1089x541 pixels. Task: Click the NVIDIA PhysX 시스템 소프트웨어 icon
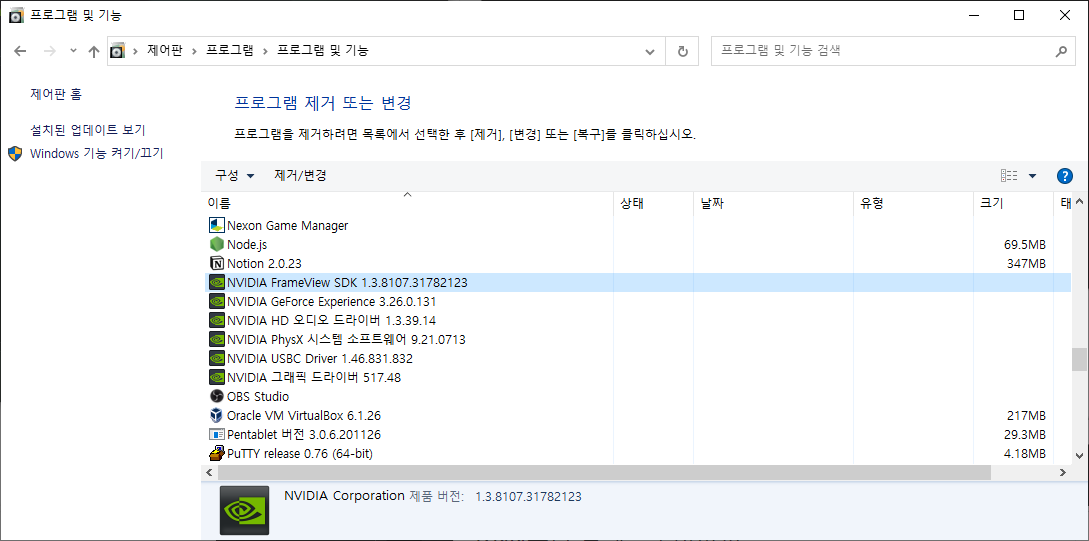tap(217, 340)
